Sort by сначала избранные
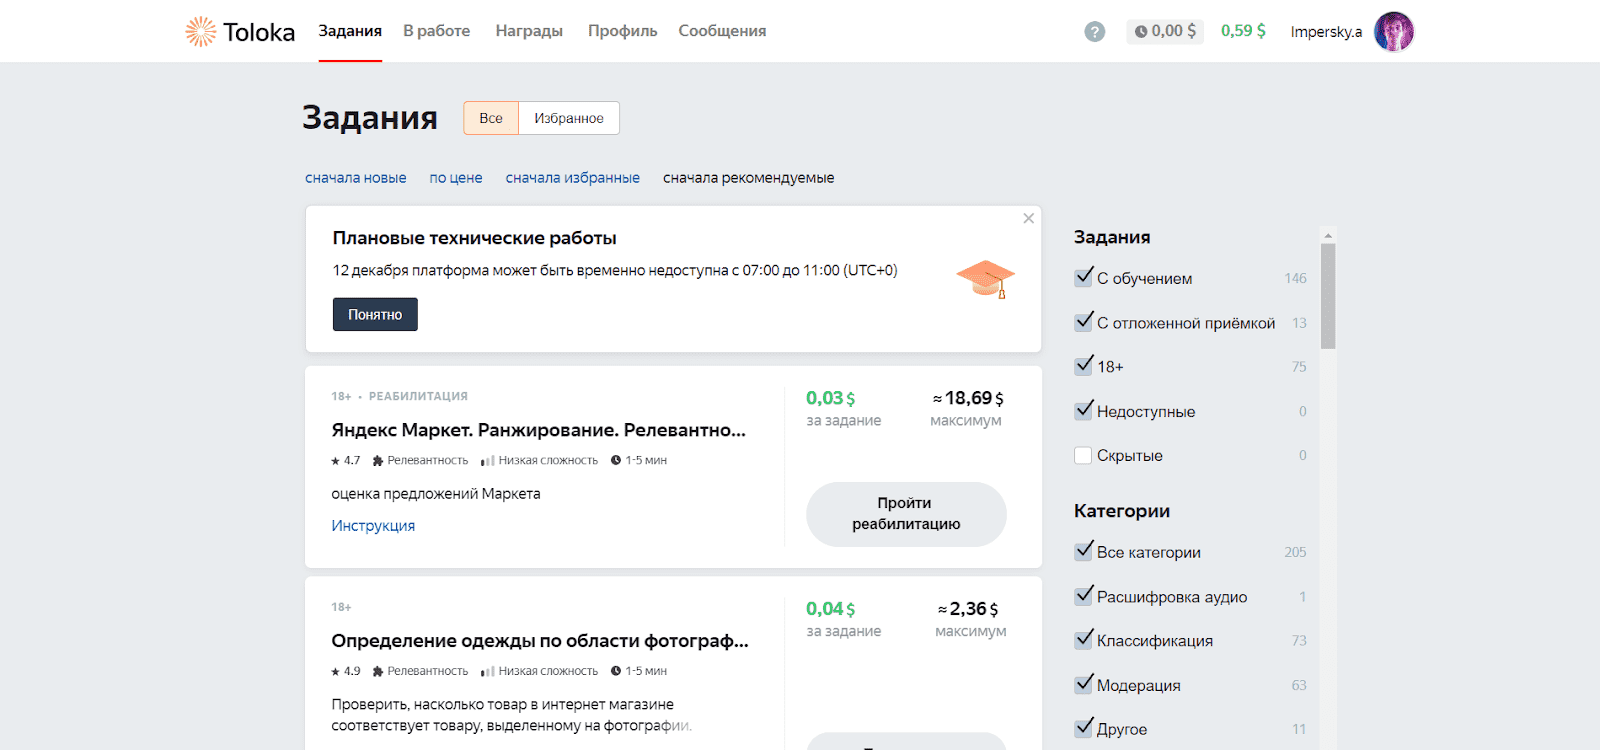This screenshot has height=750, width=1600. [573, 178]
